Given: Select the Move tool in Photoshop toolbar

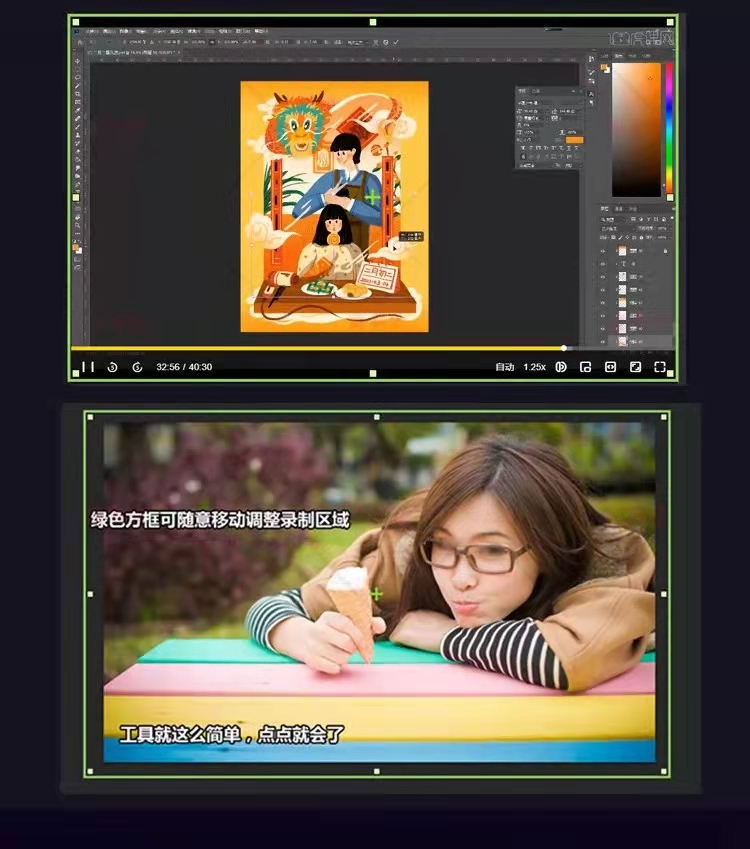Looking at the screenshot, I should (77, 62).
